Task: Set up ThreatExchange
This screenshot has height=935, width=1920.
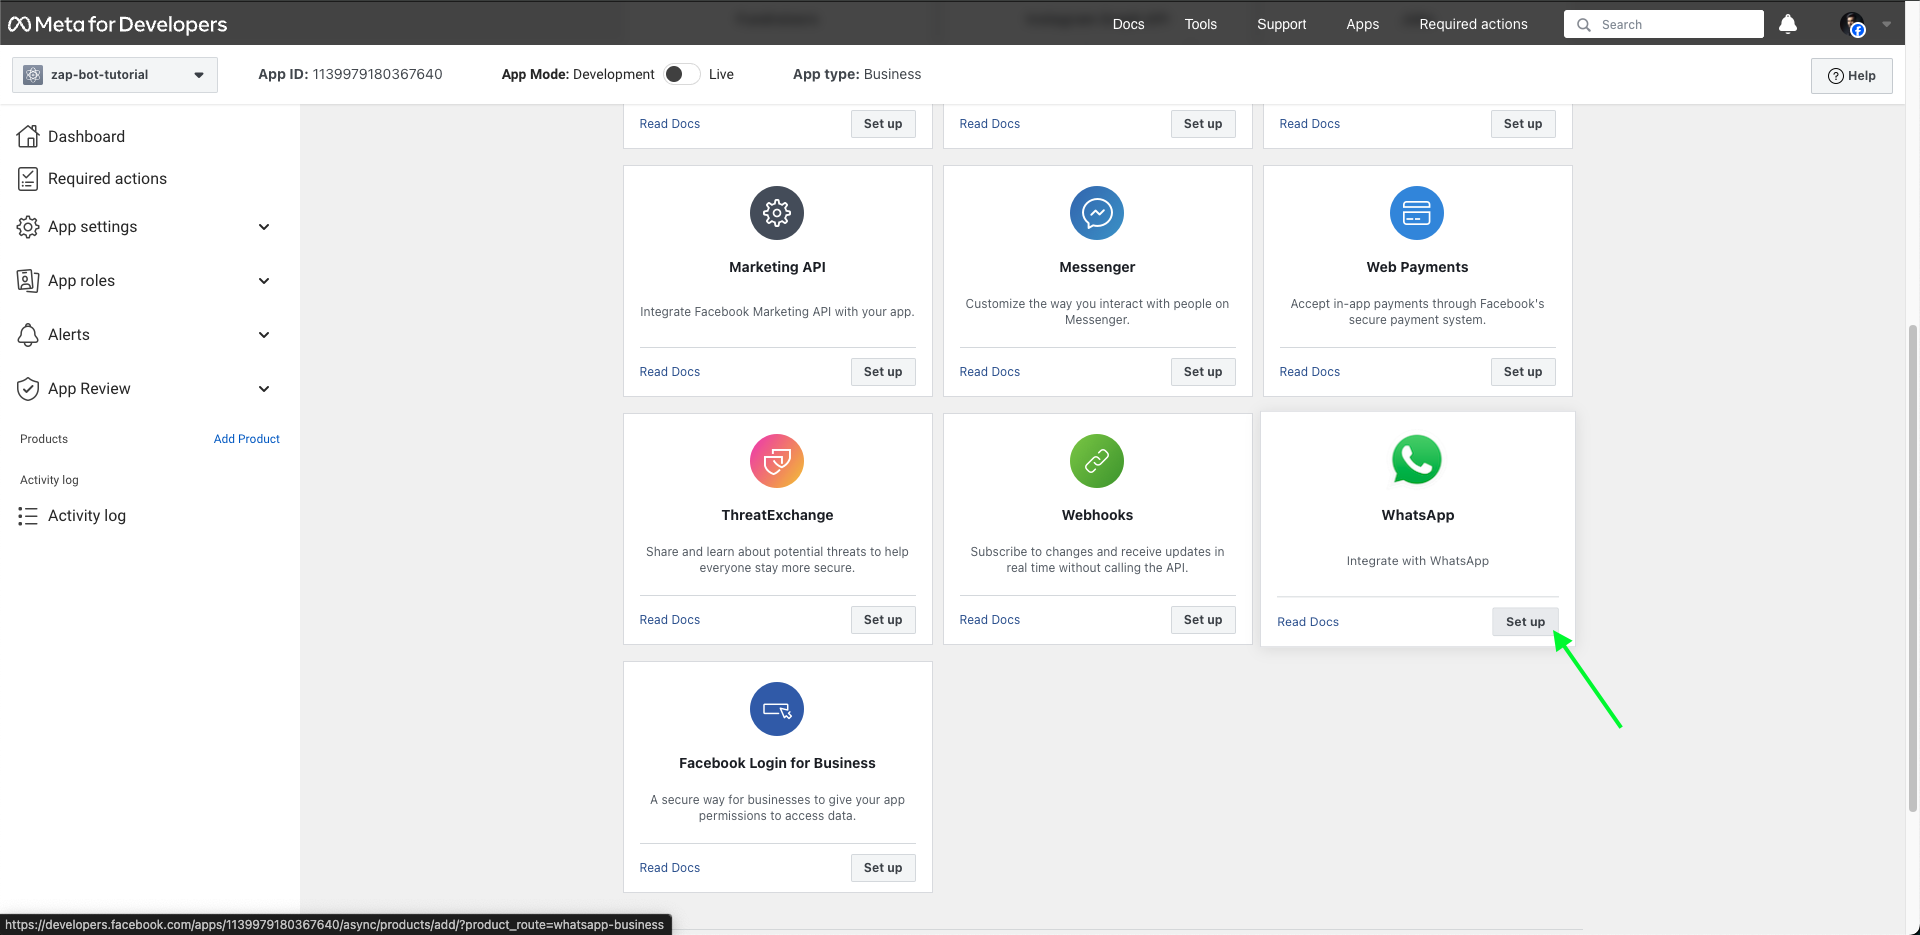Action: pos(883,620)
